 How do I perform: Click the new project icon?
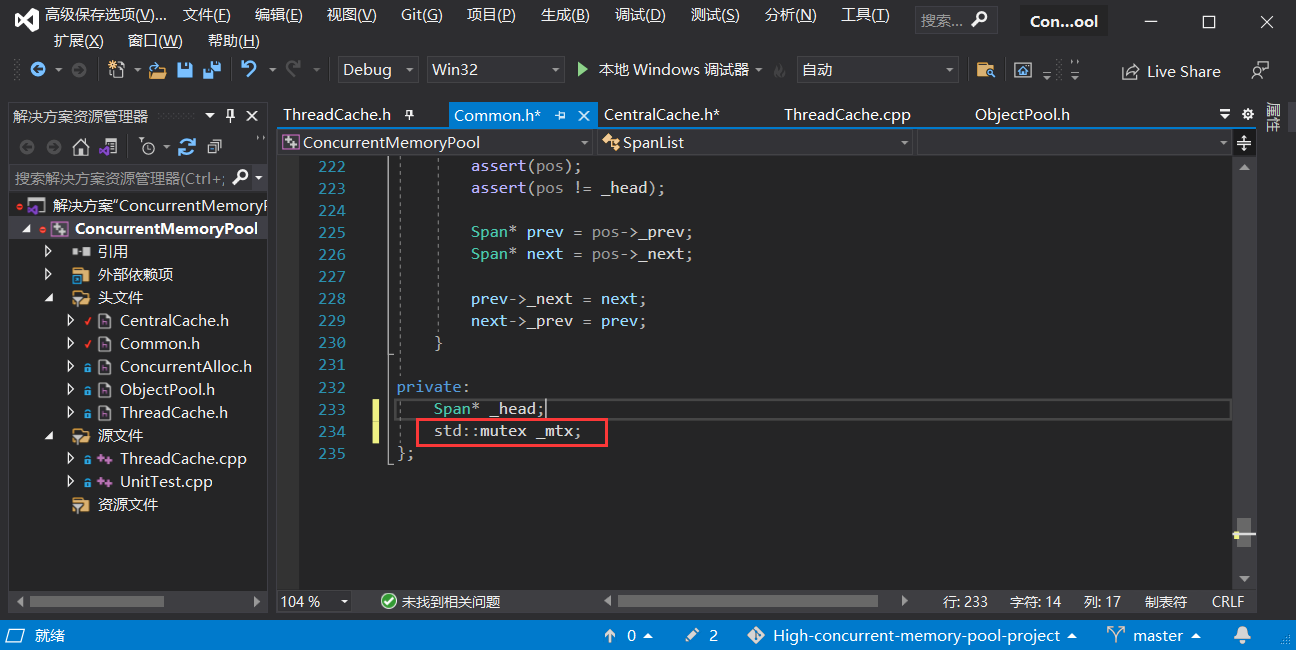116,70
